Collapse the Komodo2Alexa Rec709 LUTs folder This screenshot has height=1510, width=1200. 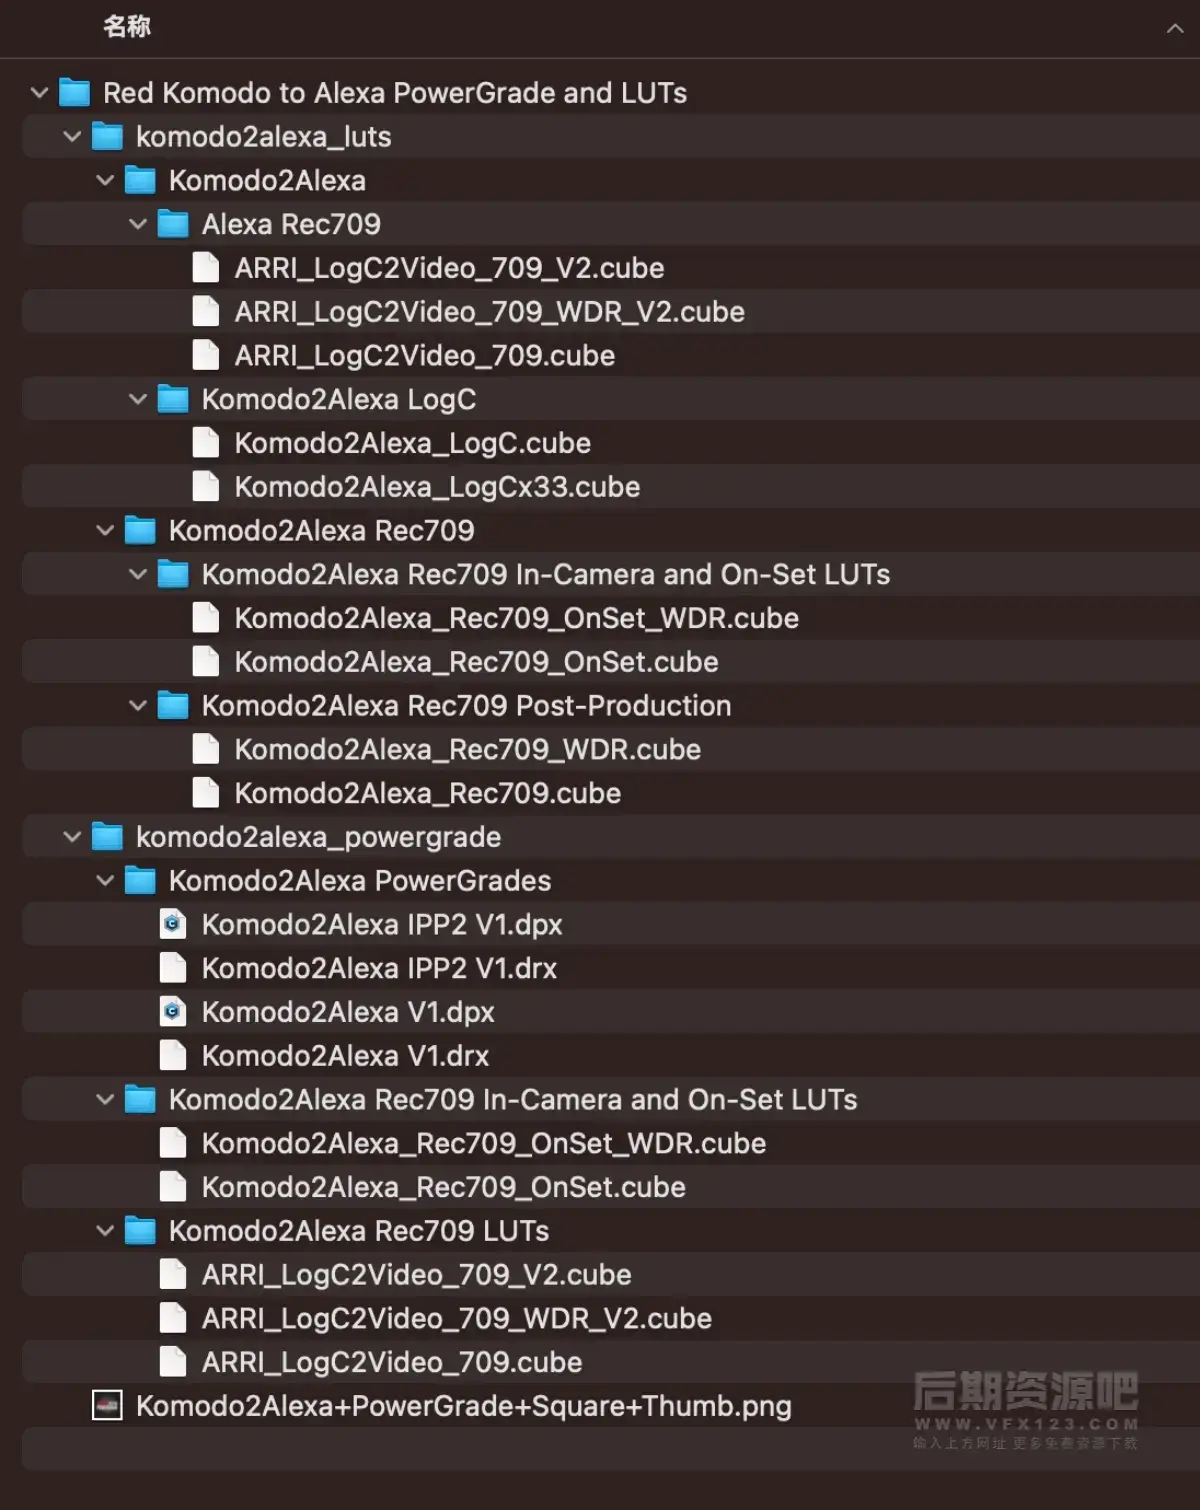click(x=105, y=1231)
